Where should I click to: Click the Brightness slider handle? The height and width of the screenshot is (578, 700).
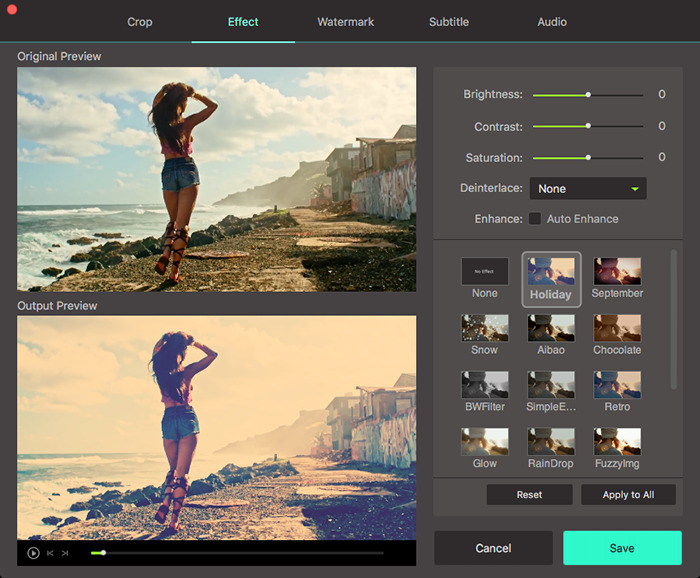[x=588, y=95]
